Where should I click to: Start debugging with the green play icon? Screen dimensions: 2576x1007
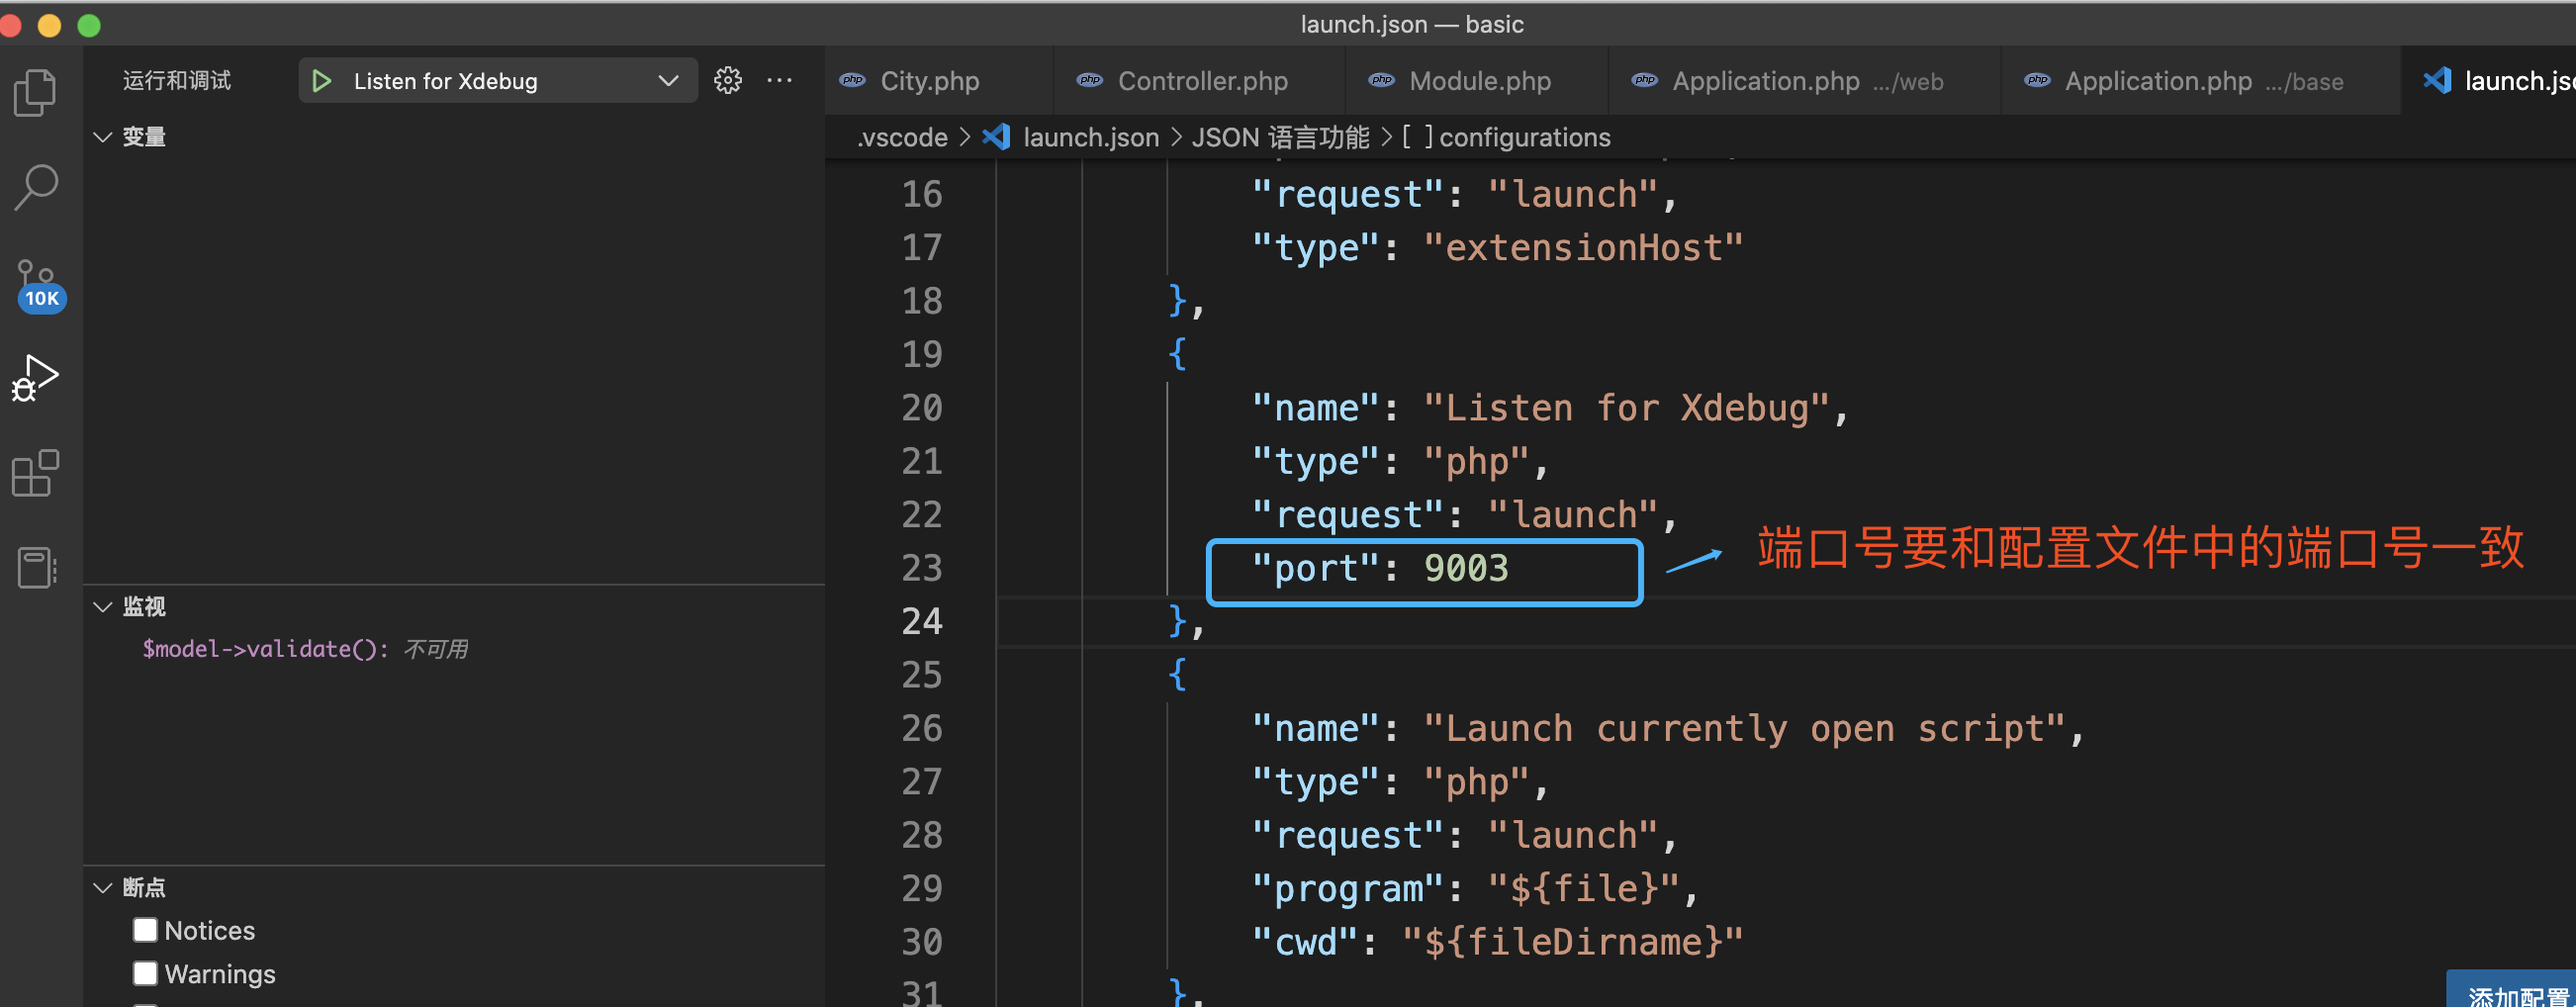(x=321, y=81)
